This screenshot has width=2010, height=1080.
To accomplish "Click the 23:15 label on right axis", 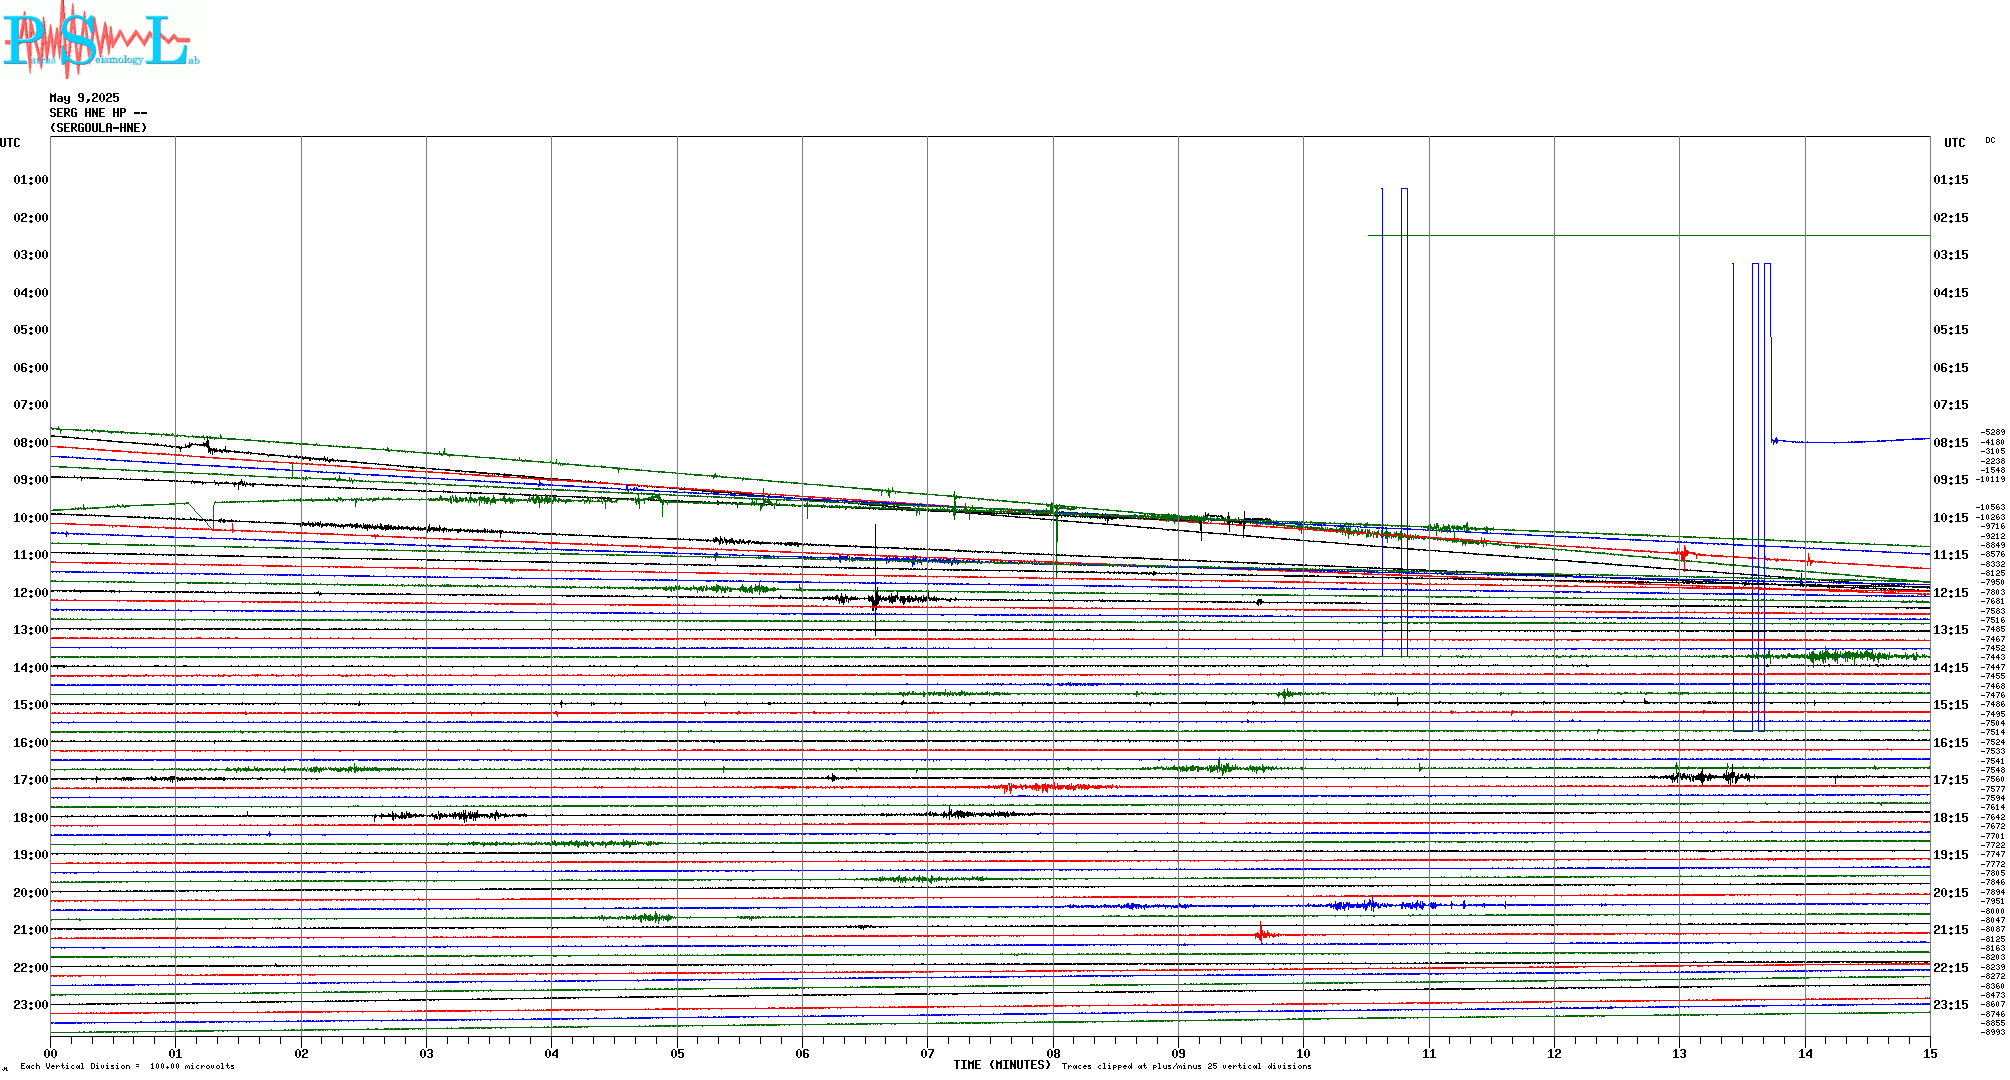I will coord(1950,1005).
